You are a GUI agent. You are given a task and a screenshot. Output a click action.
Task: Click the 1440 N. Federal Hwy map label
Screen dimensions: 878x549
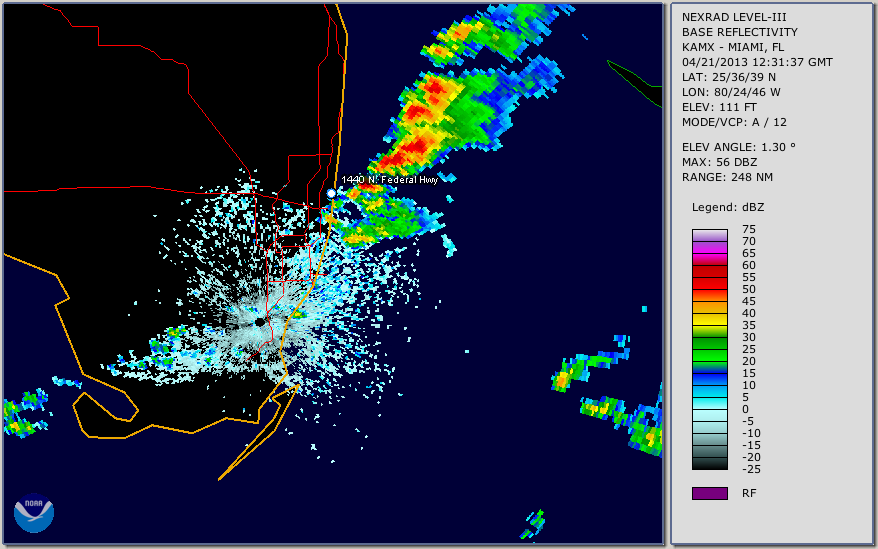point(389,179)
